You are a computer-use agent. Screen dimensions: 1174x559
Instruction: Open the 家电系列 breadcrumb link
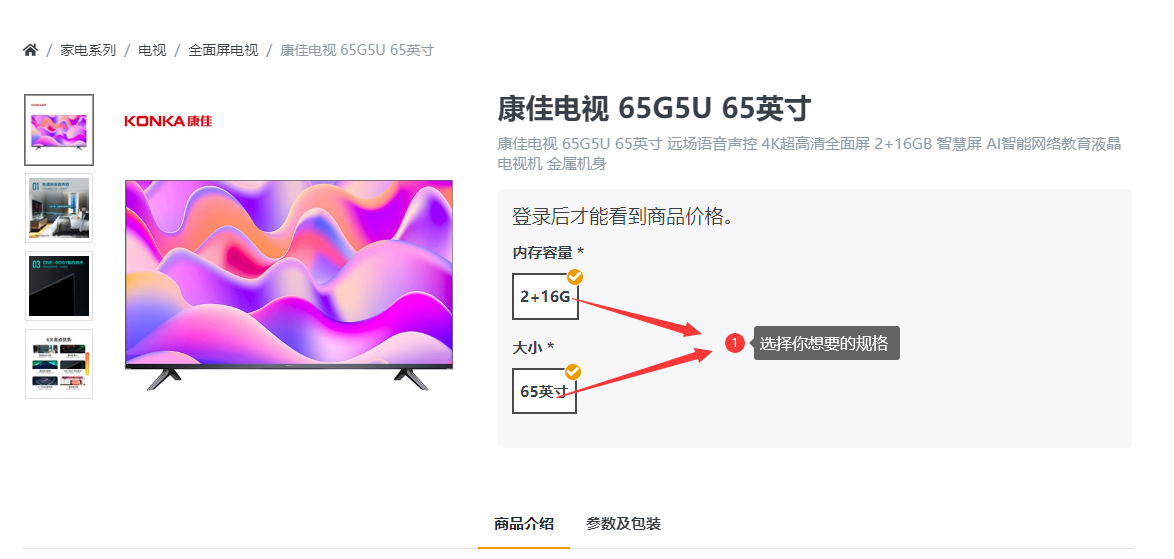[x=88, y=50]
